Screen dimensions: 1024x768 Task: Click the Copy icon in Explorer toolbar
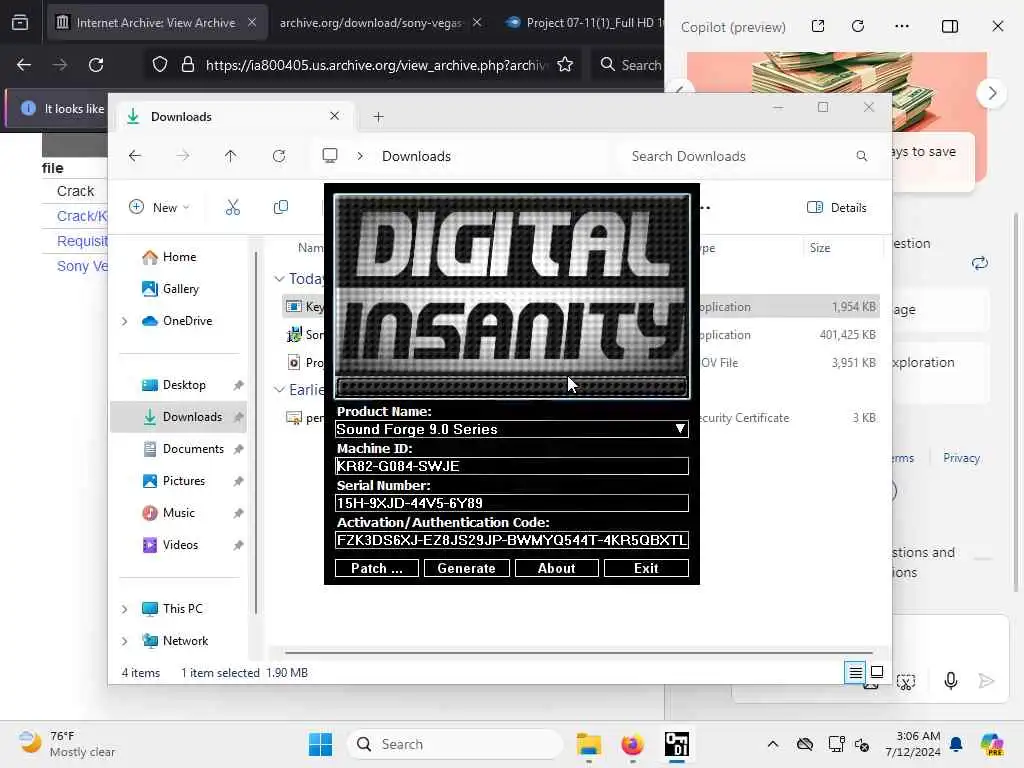281,208
